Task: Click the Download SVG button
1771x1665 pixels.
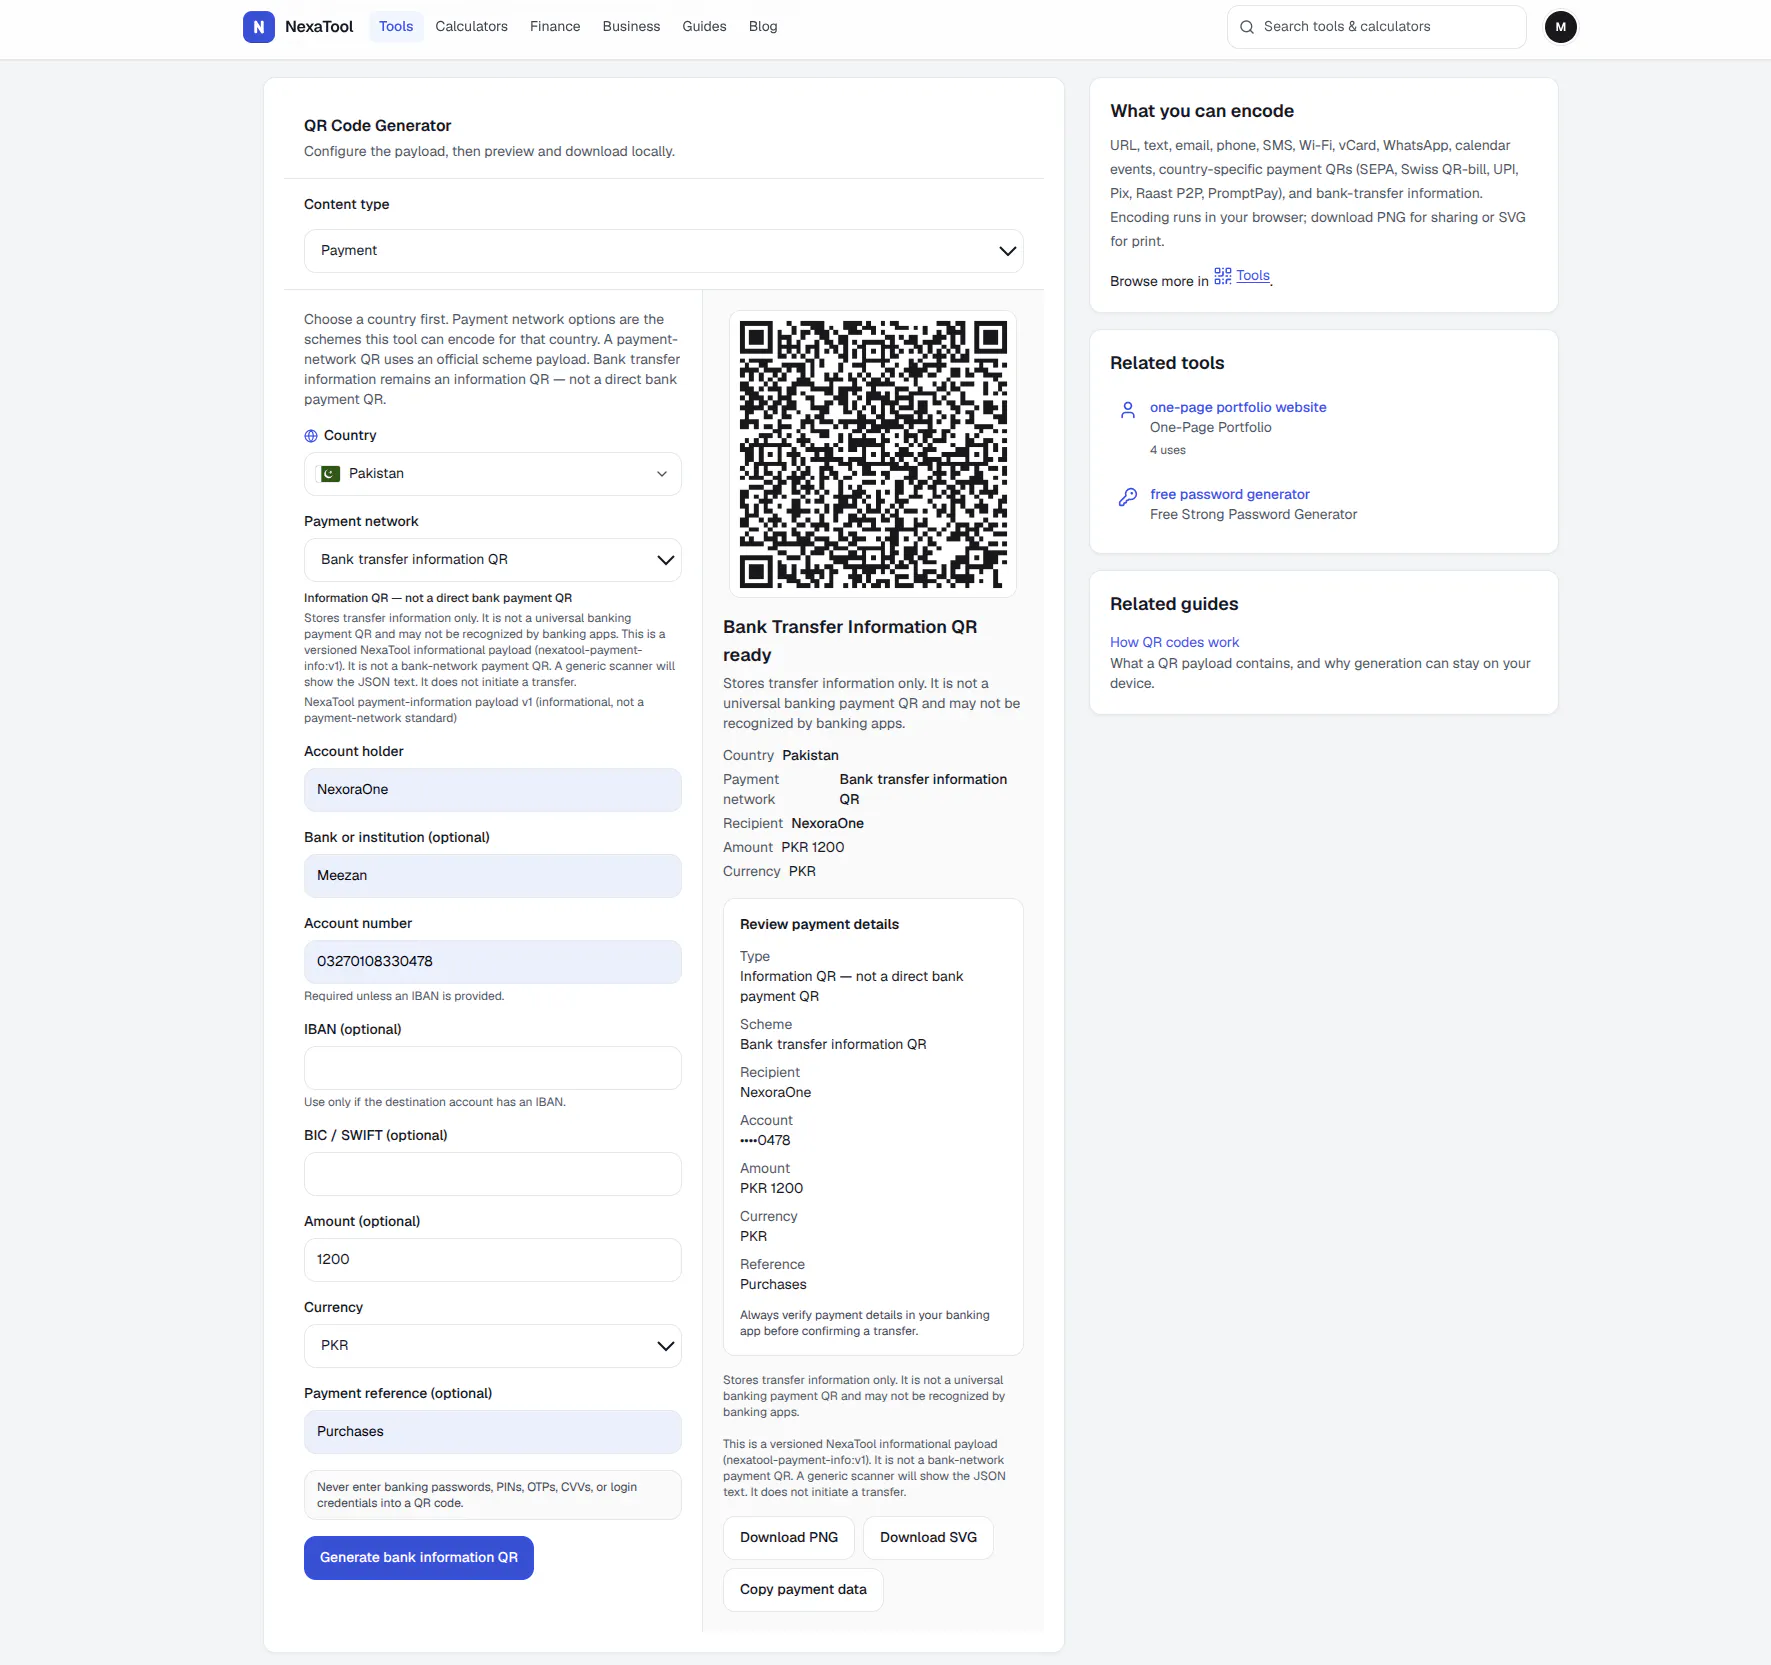Action: [928, 1538]
